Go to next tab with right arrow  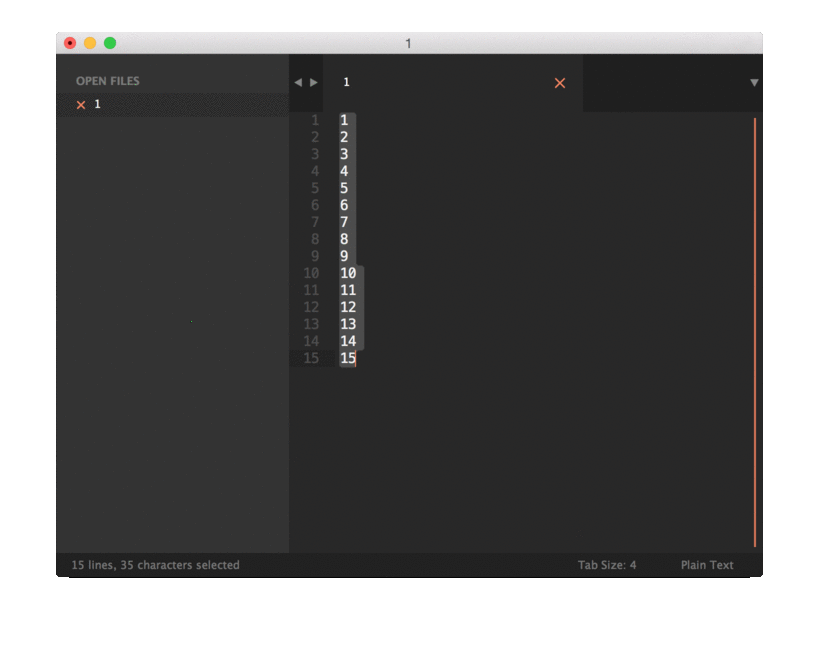coord(314,83)
